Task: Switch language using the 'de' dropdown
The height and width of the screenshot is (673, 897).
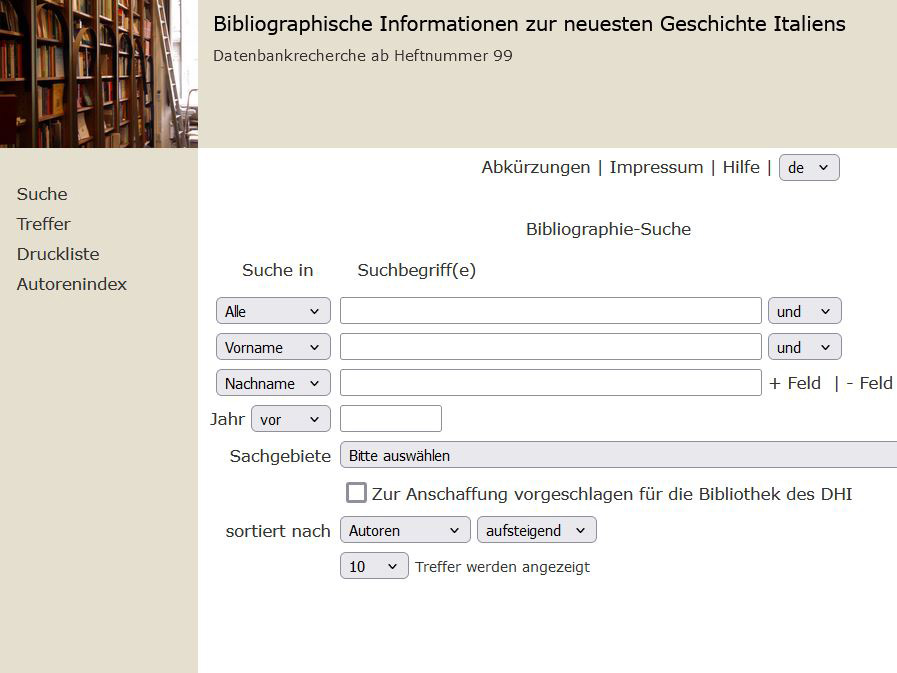Action: 808,167
